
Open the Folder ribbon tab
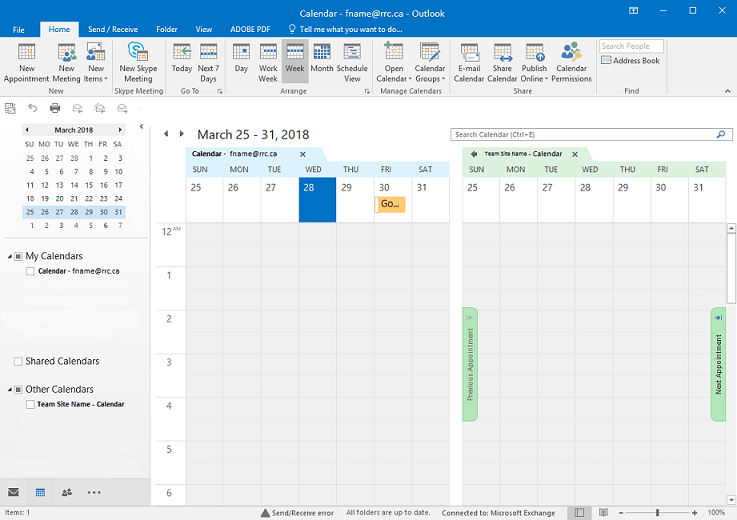[167, 29]
